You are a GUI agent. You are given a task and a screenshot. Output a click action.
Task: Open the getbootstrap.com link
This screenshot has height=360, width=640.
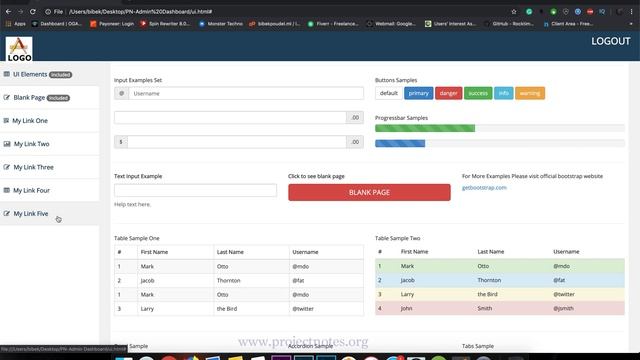pos(484,188)
